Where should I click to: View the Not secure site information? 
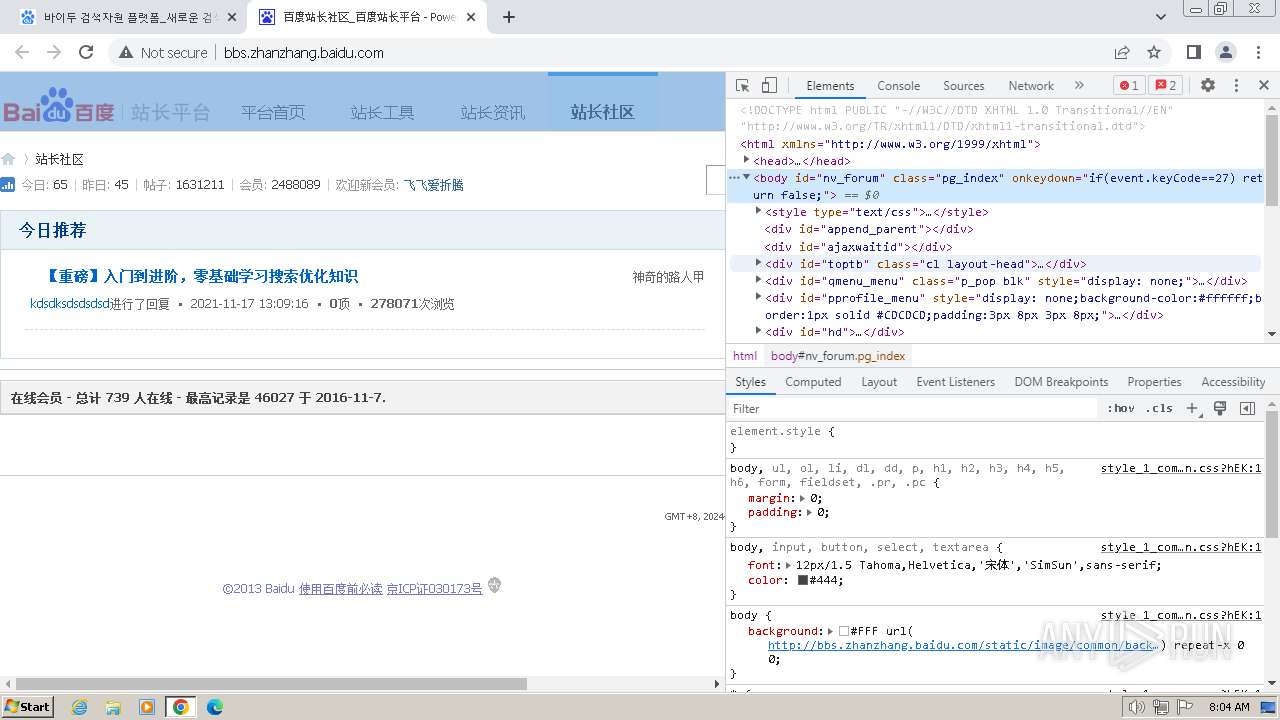[163, 53]
